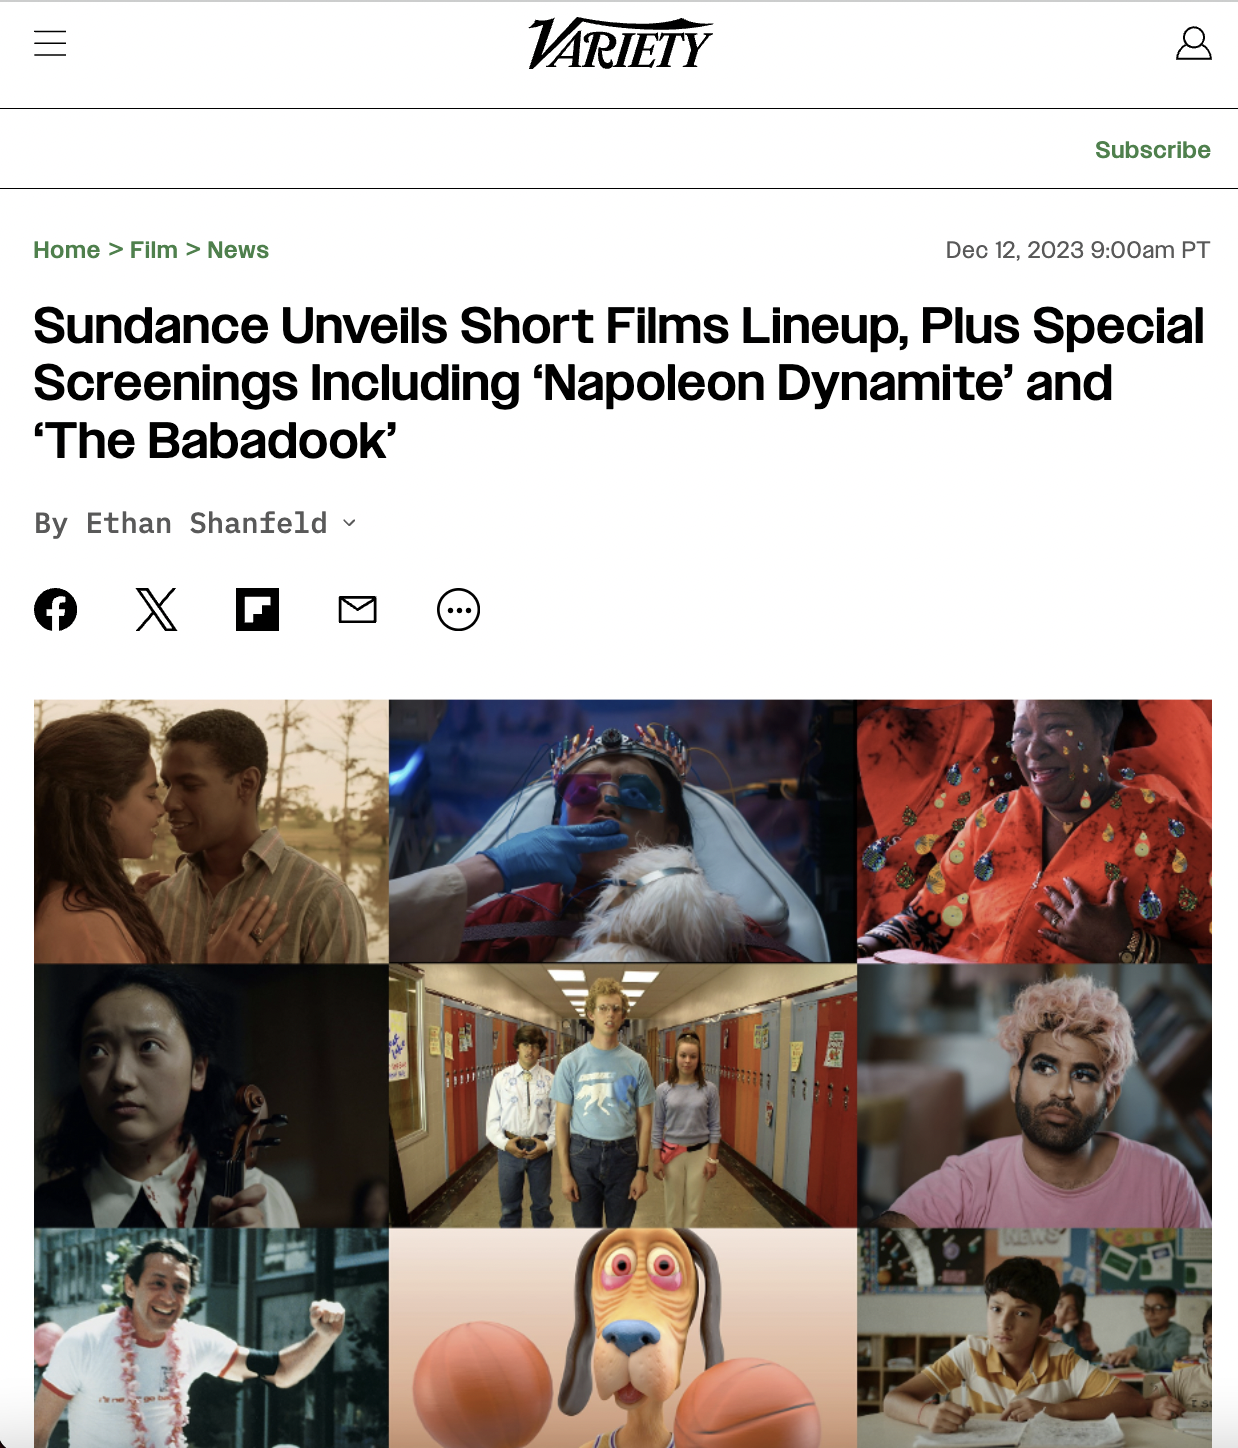Share the article via email
1238x1448 pixels.
[x=358, y=609]
